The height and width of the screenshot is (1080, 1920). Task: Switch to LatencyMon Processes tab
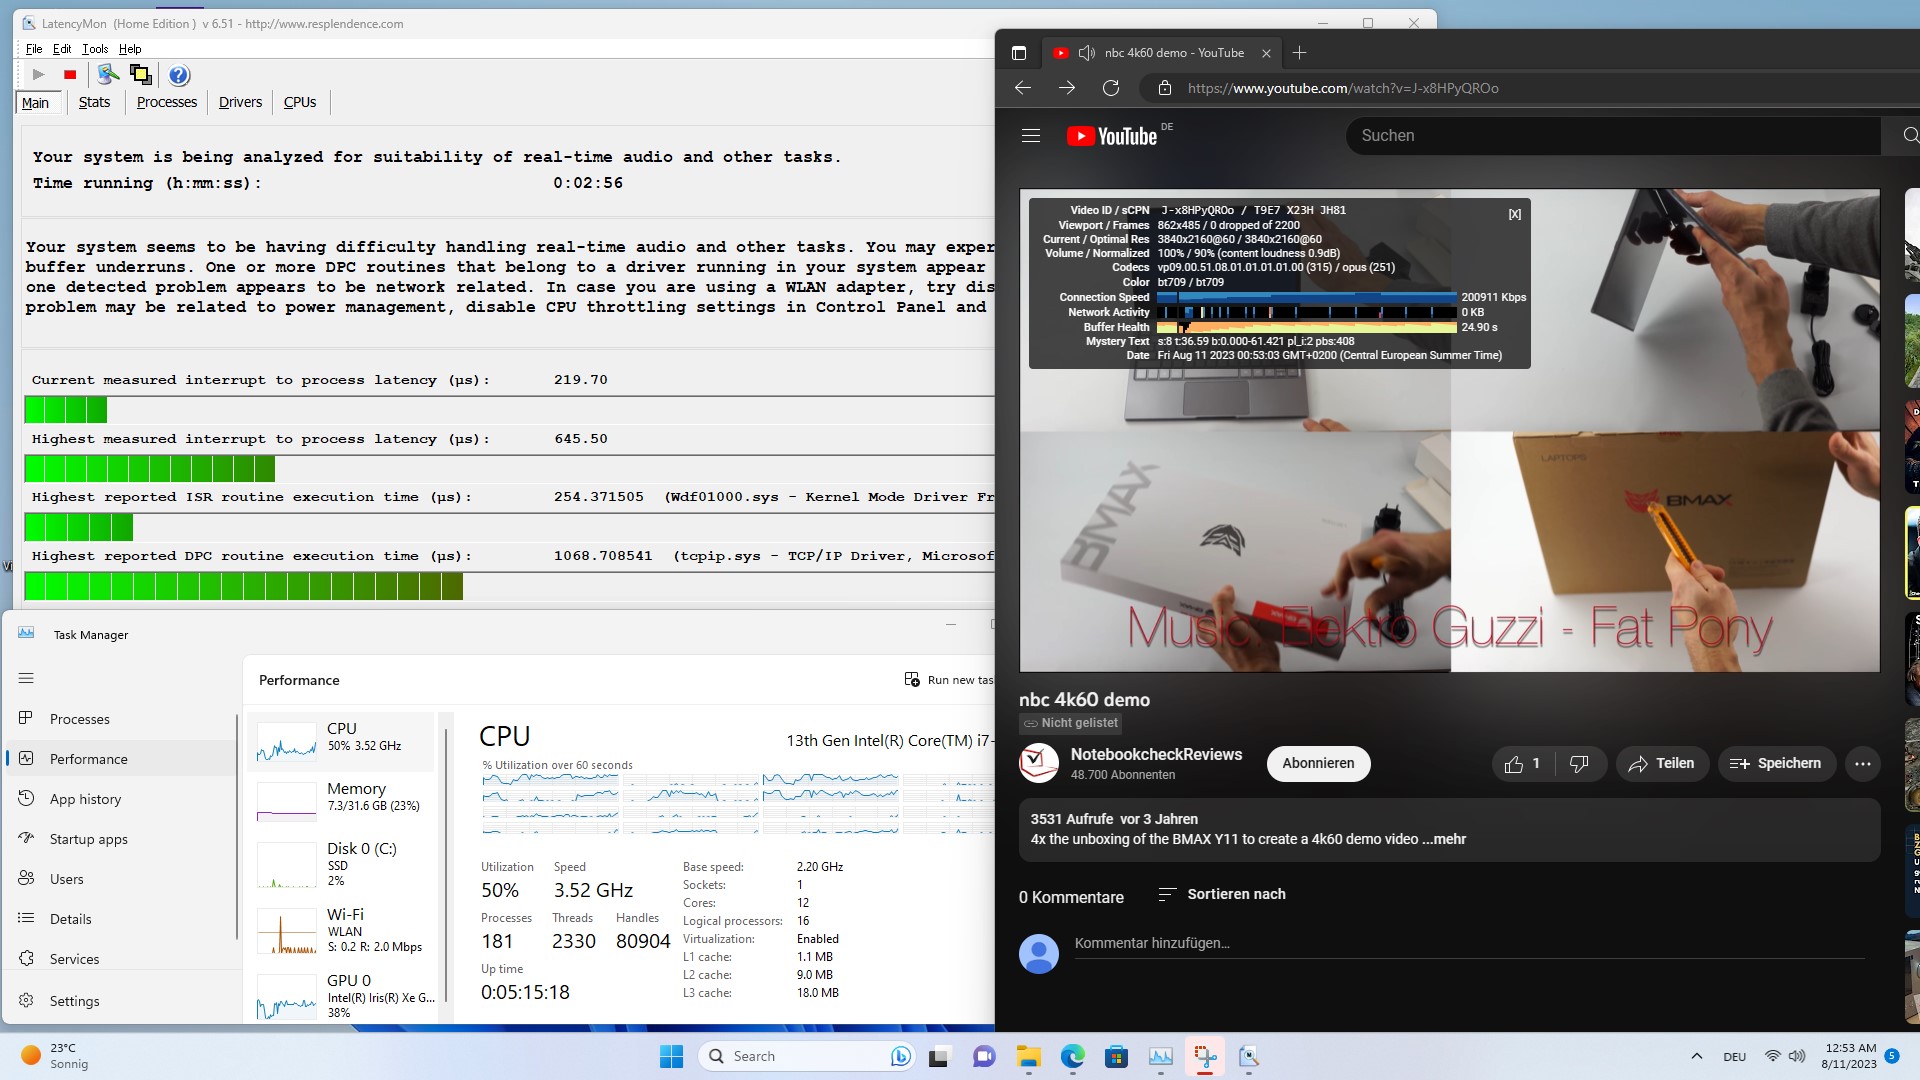167,102
